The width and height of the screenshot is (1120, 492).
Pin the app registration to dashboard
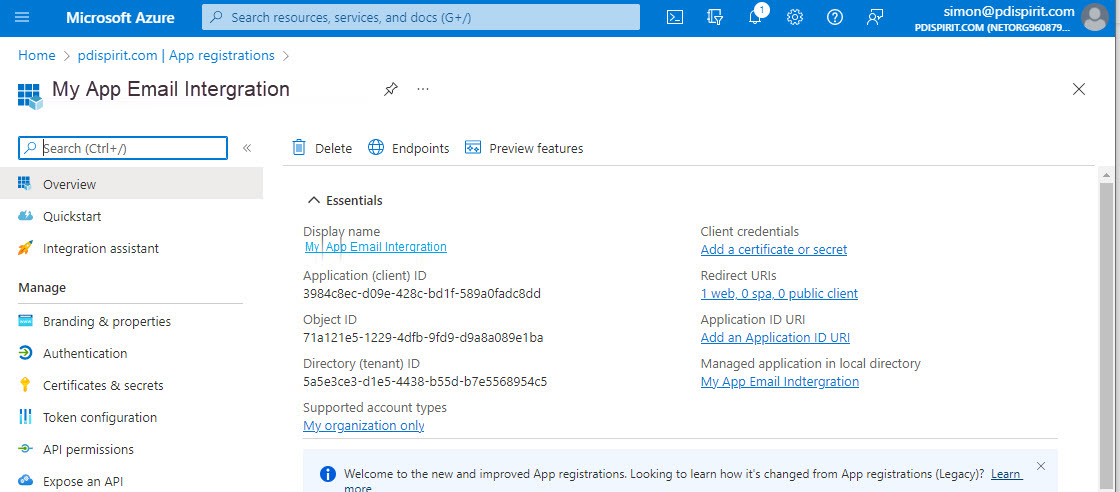click(391, 89)
